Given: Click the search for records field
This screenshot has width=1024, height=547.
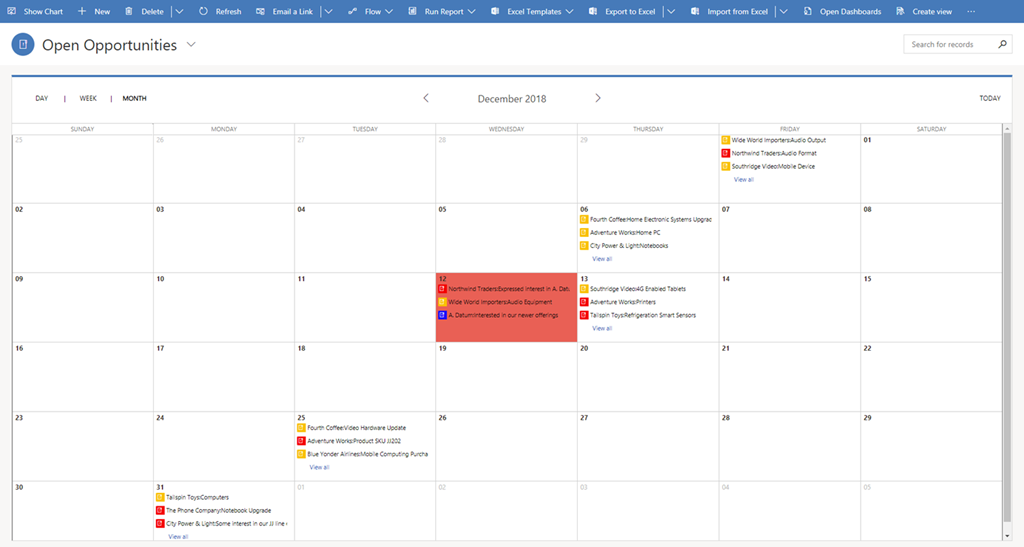Looking at the screenshot, I should (950, 44).
